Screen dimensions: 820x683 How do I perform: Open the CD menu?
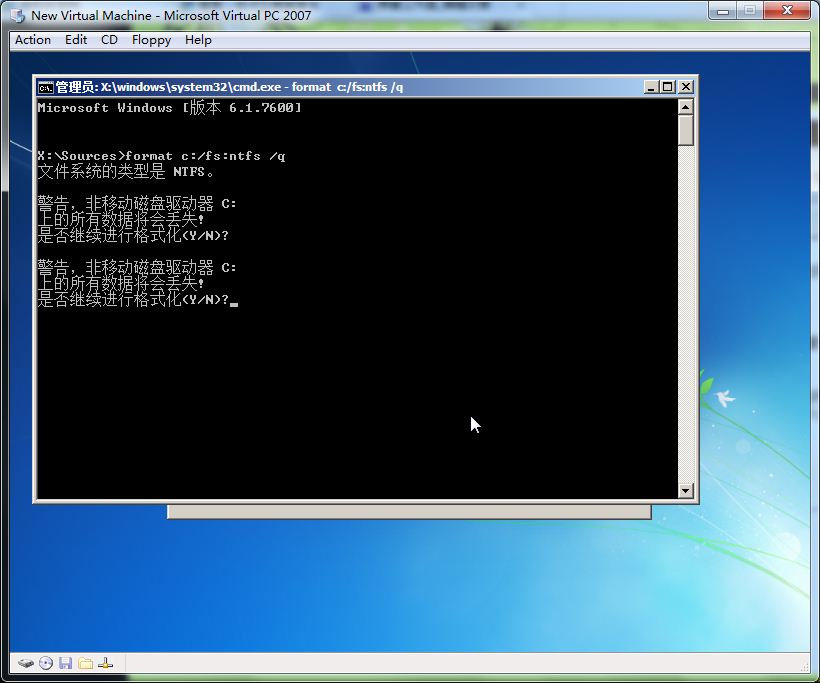click(x=110, y=40)
